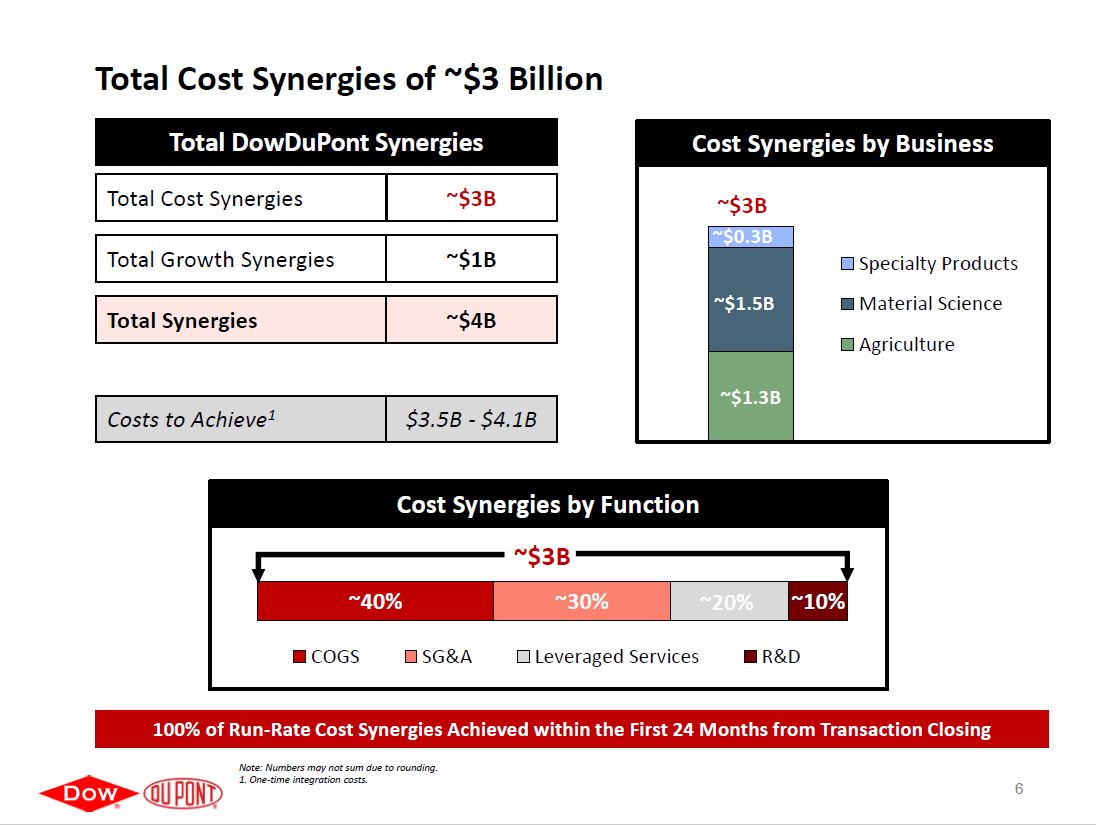1096x825 pixels.
Task: Click the COGS legend color square
Action: click(x=300, y=657)
